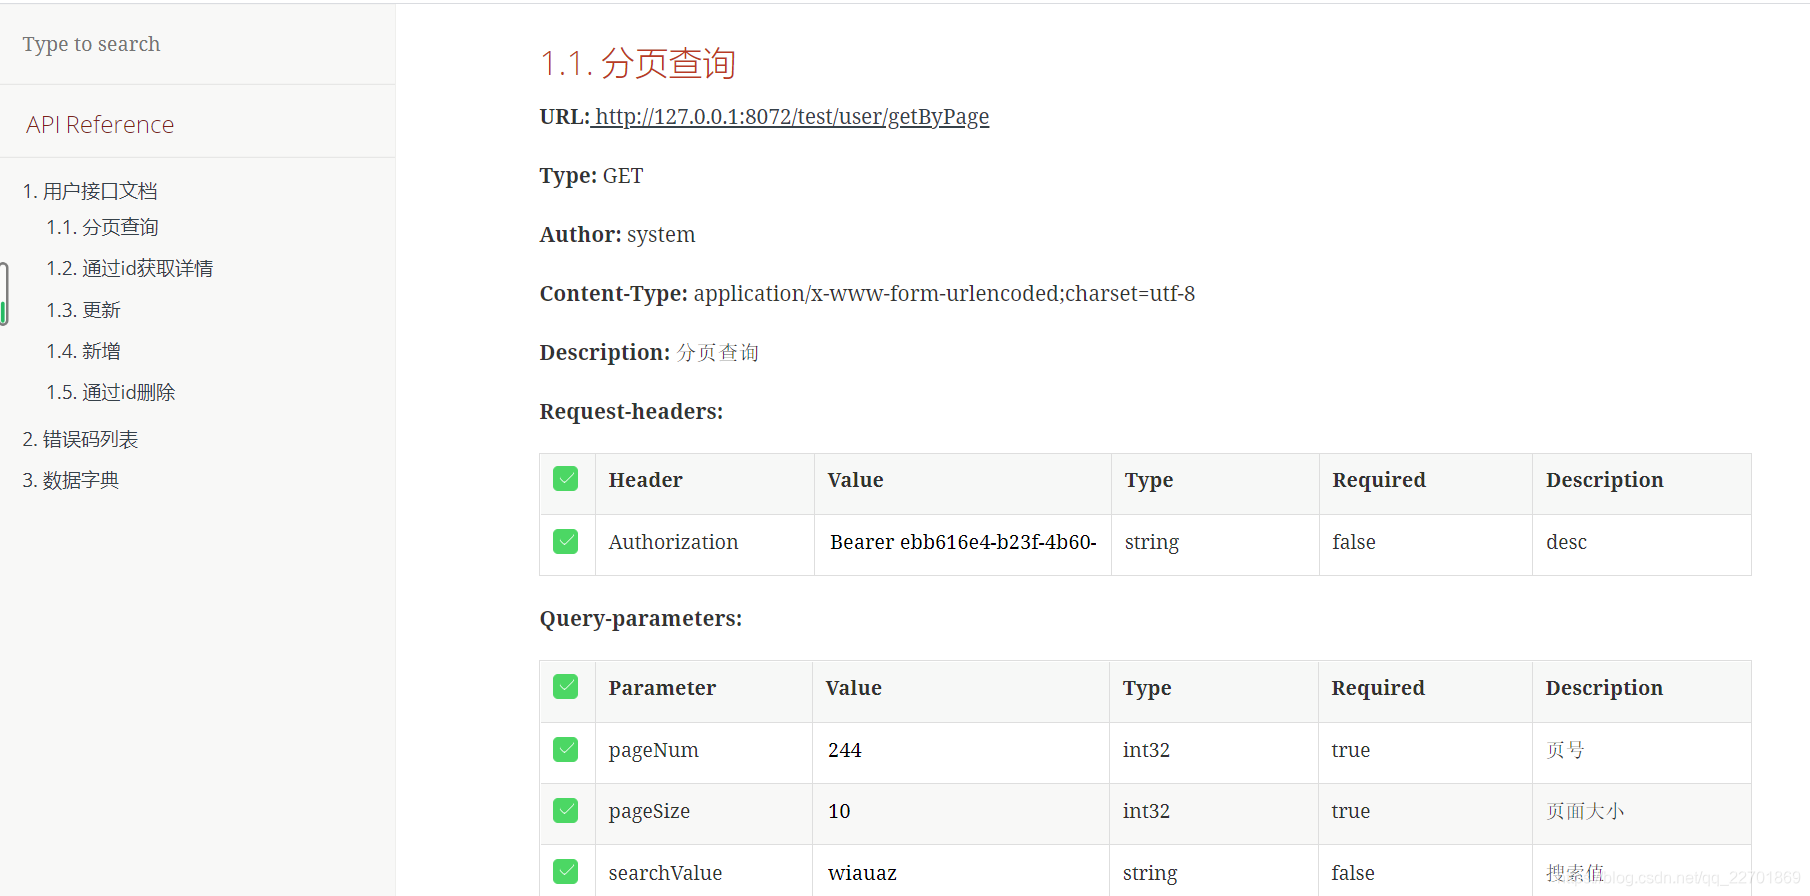Toggle the select-all checkbox in Request-headers table
The width and height of the screenshot is (1810, 896).
[x=566, y=479]
